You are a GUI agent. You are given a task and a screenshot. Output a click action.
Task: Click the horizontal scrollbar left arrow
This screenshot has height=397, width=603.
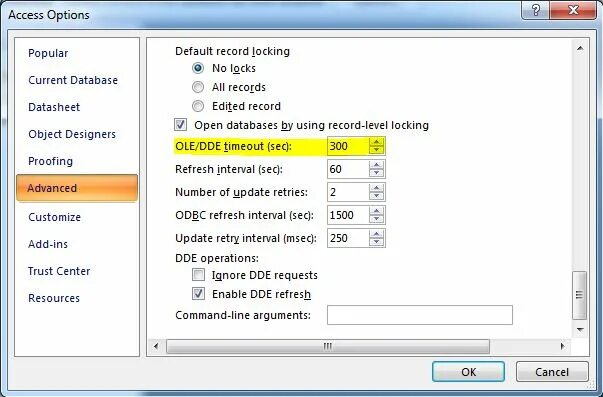click(x=156, y=346)
